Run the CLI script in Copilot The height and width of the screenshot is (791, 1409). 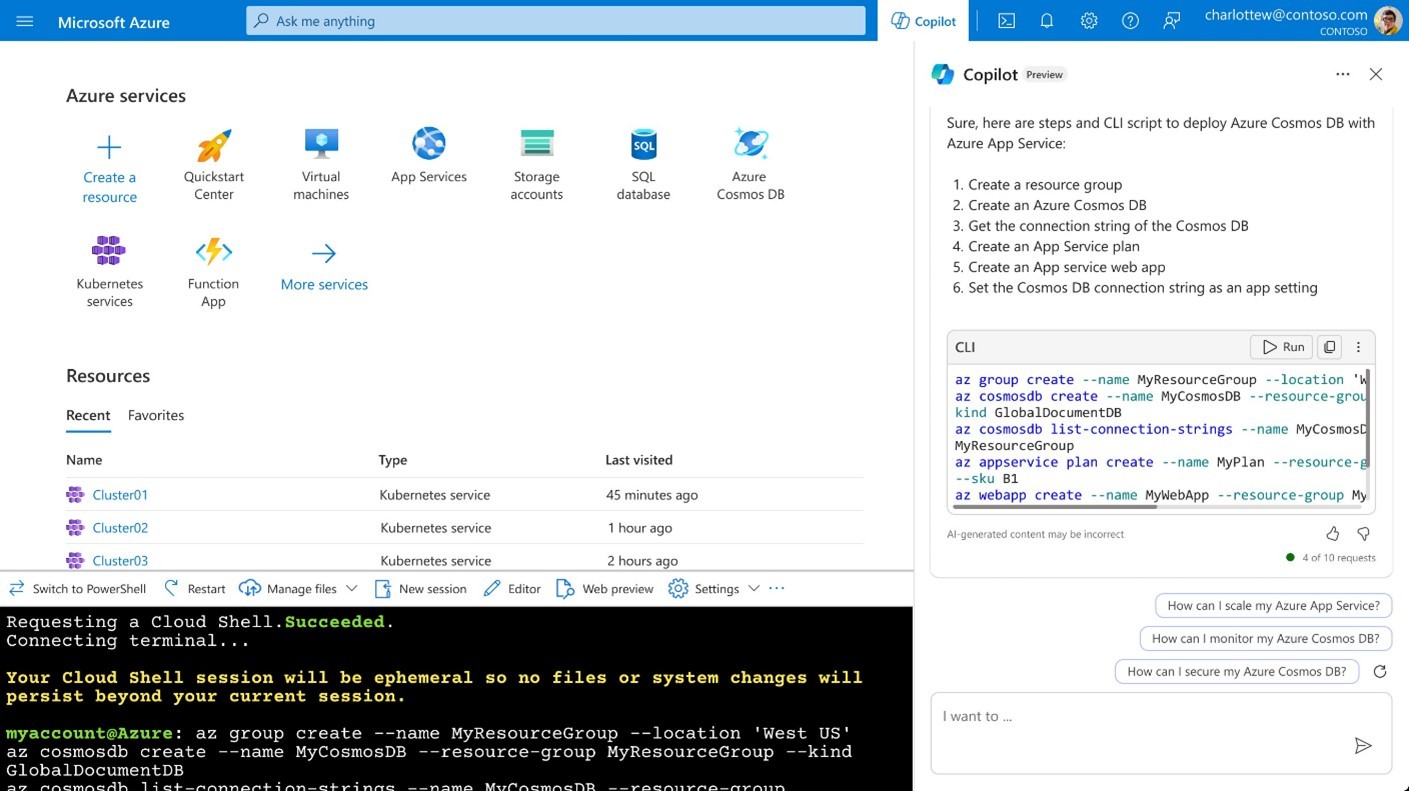1281,347
